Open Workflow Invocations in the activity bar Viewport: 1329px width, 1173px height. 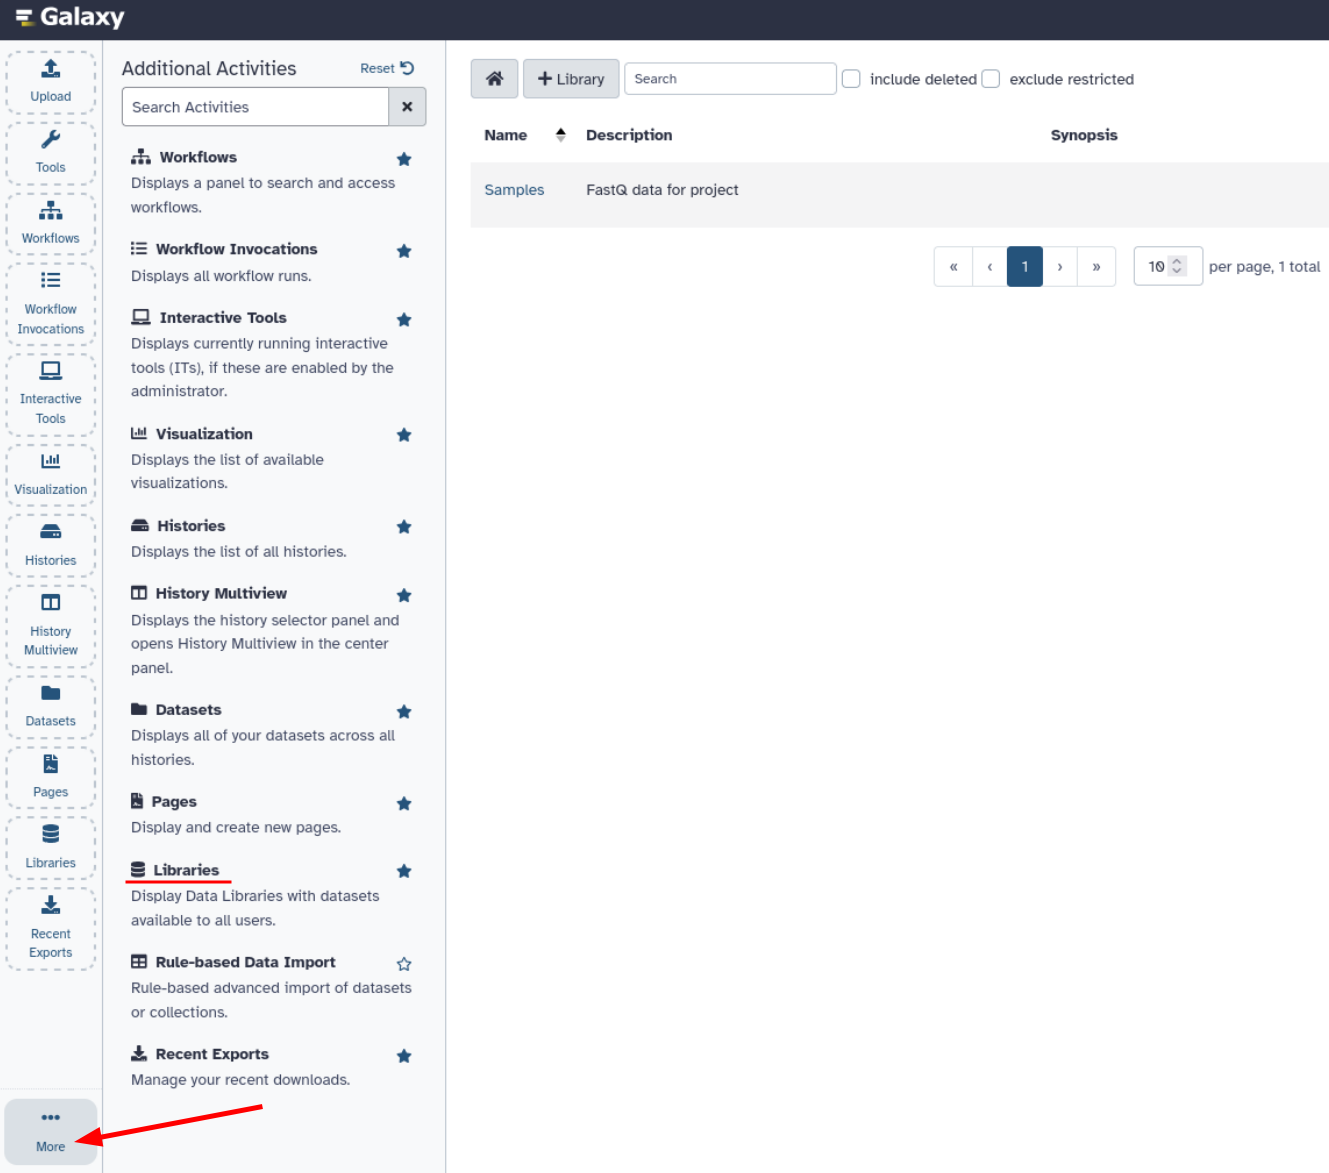(x=50, y=304)
